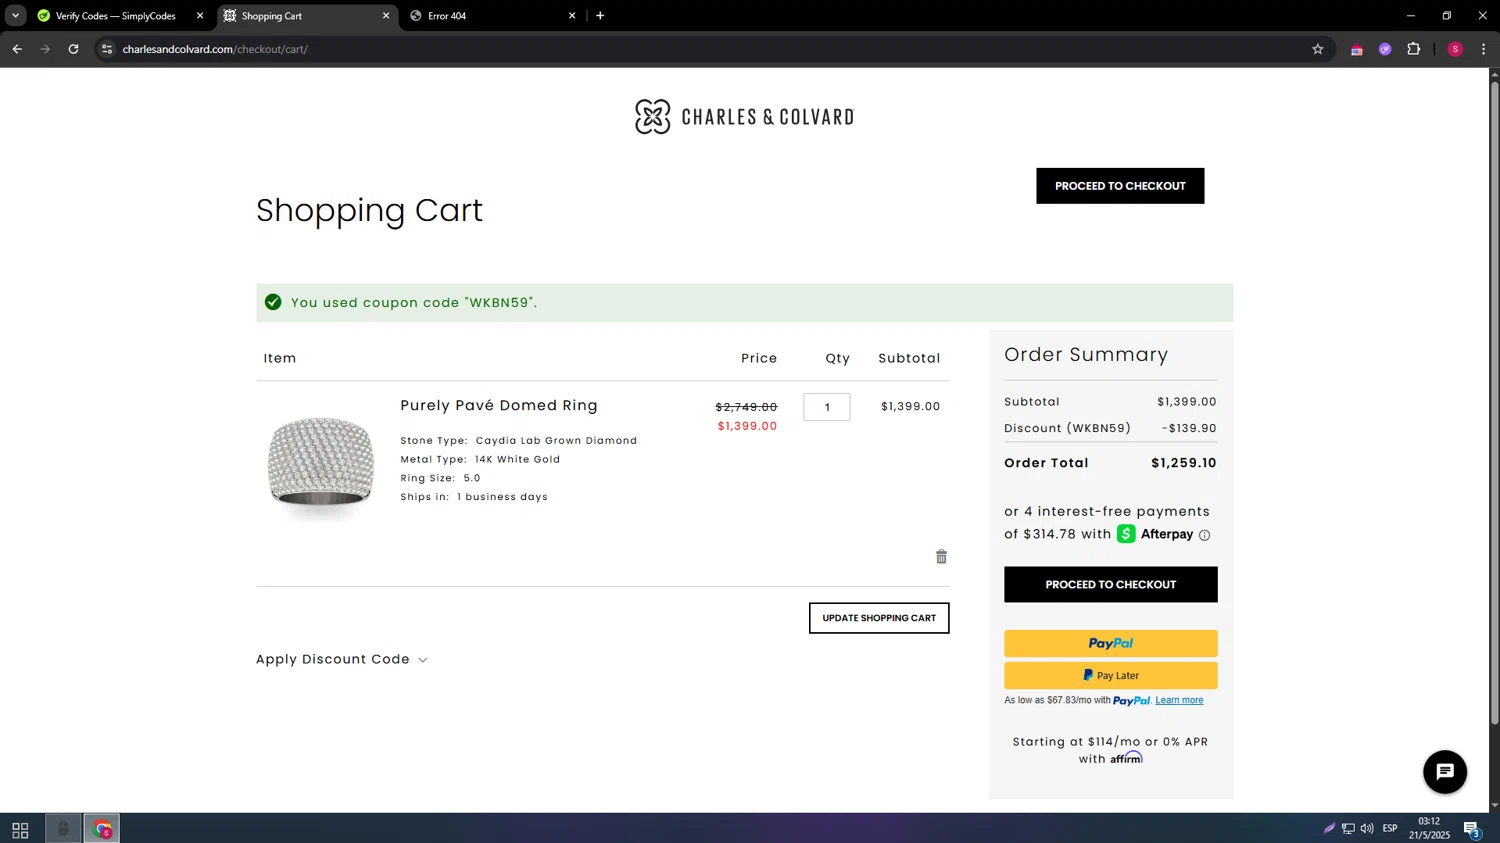Close the Error 404 tab
Image resolution: width=1500 pixels, height=843 pixels.
point(572,16)
